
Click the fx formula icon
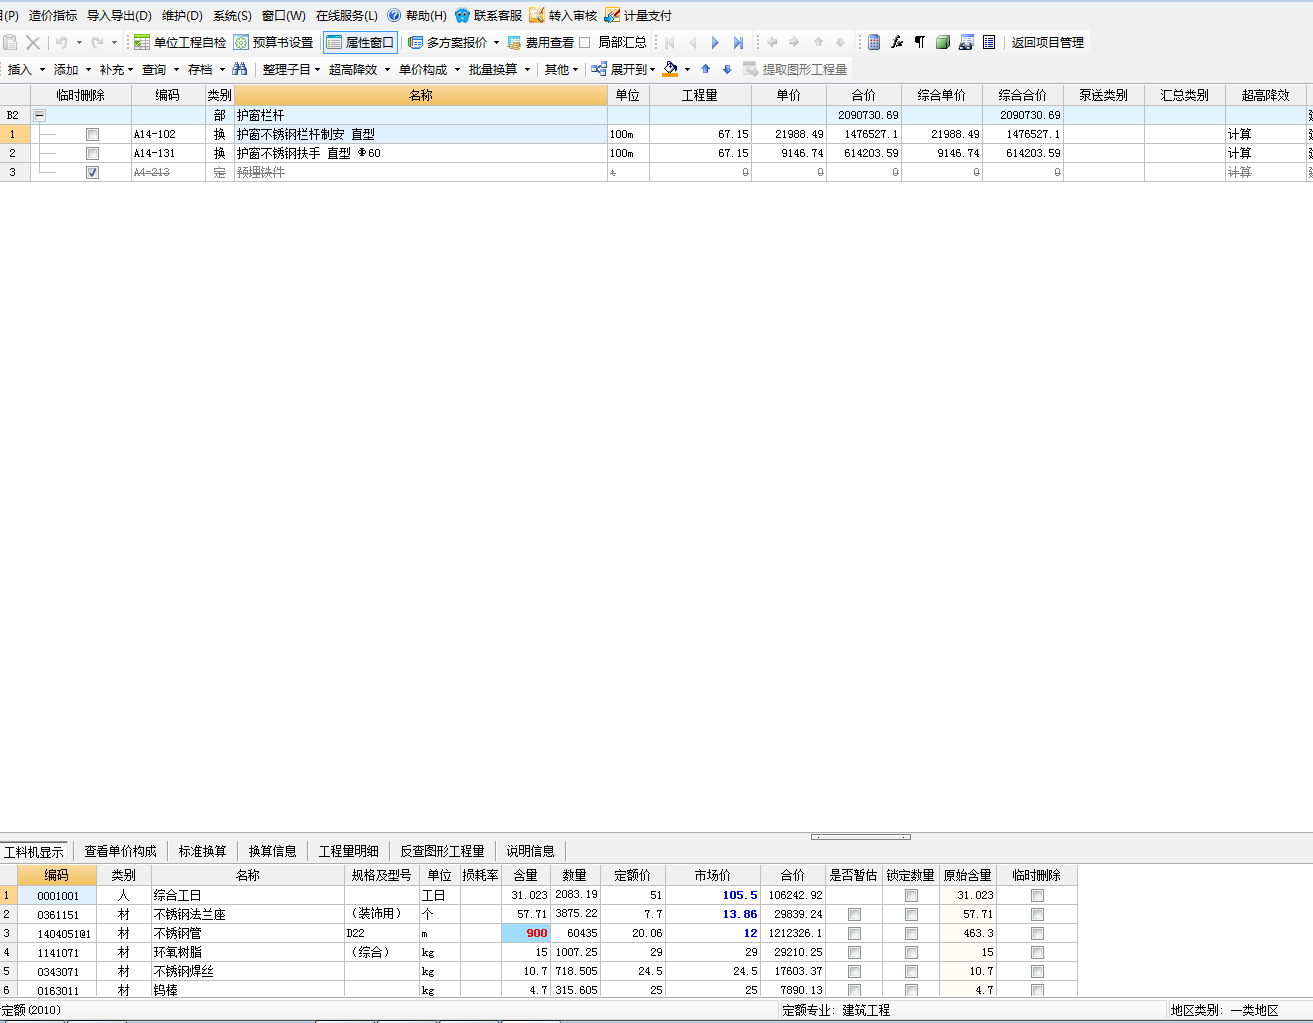coord(897,42)
